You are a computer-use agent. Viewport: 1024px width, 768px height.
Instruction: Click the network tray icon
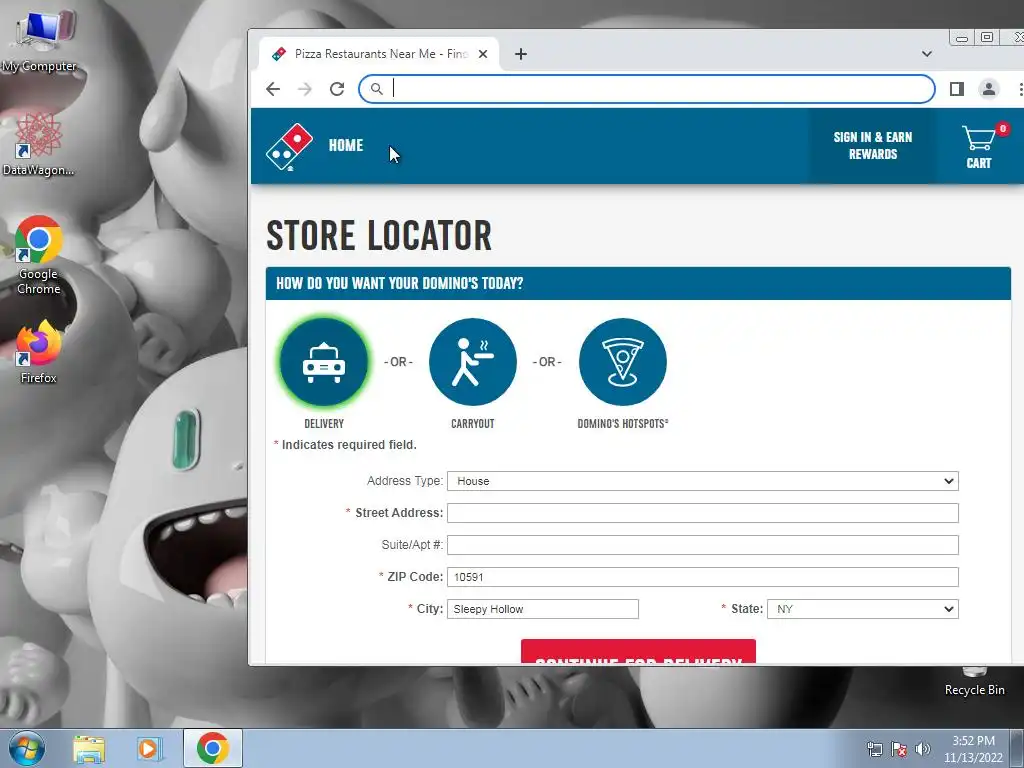pyautogui.click(x=874, y=750)
